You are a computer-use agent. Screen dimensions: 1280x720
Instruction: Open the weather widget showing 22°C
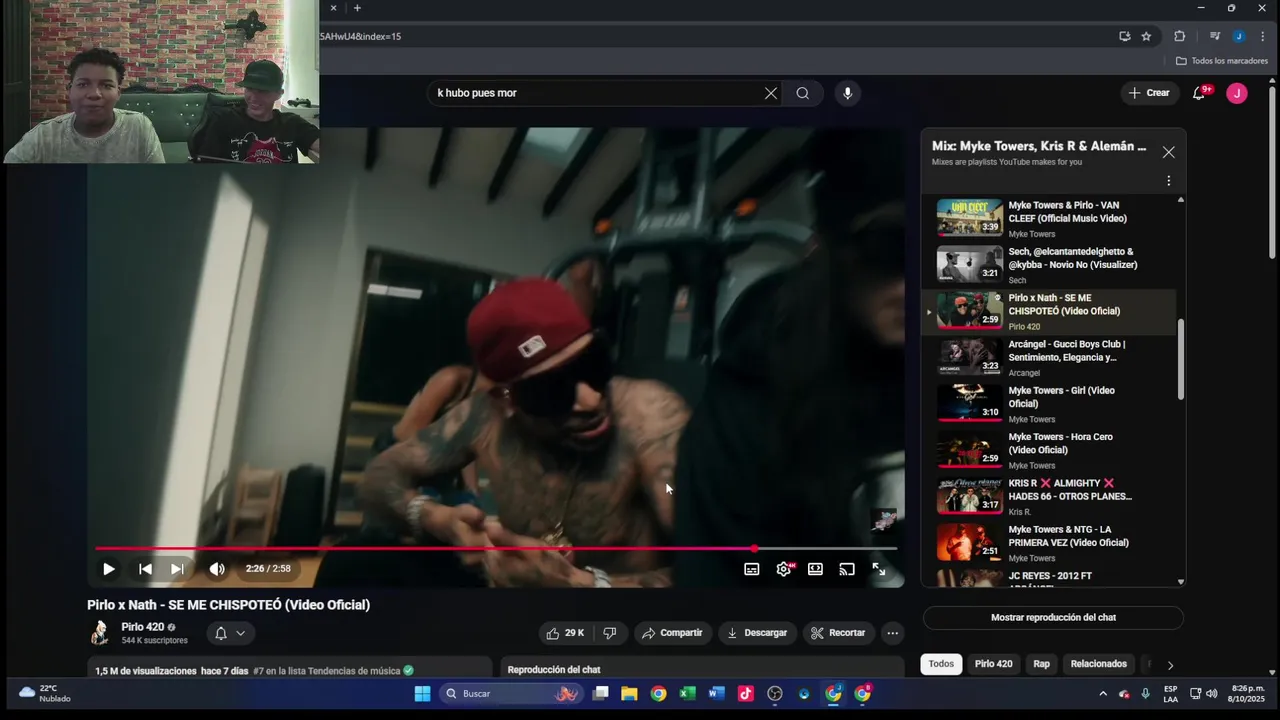pyautogui.click(x=45, y=694)
